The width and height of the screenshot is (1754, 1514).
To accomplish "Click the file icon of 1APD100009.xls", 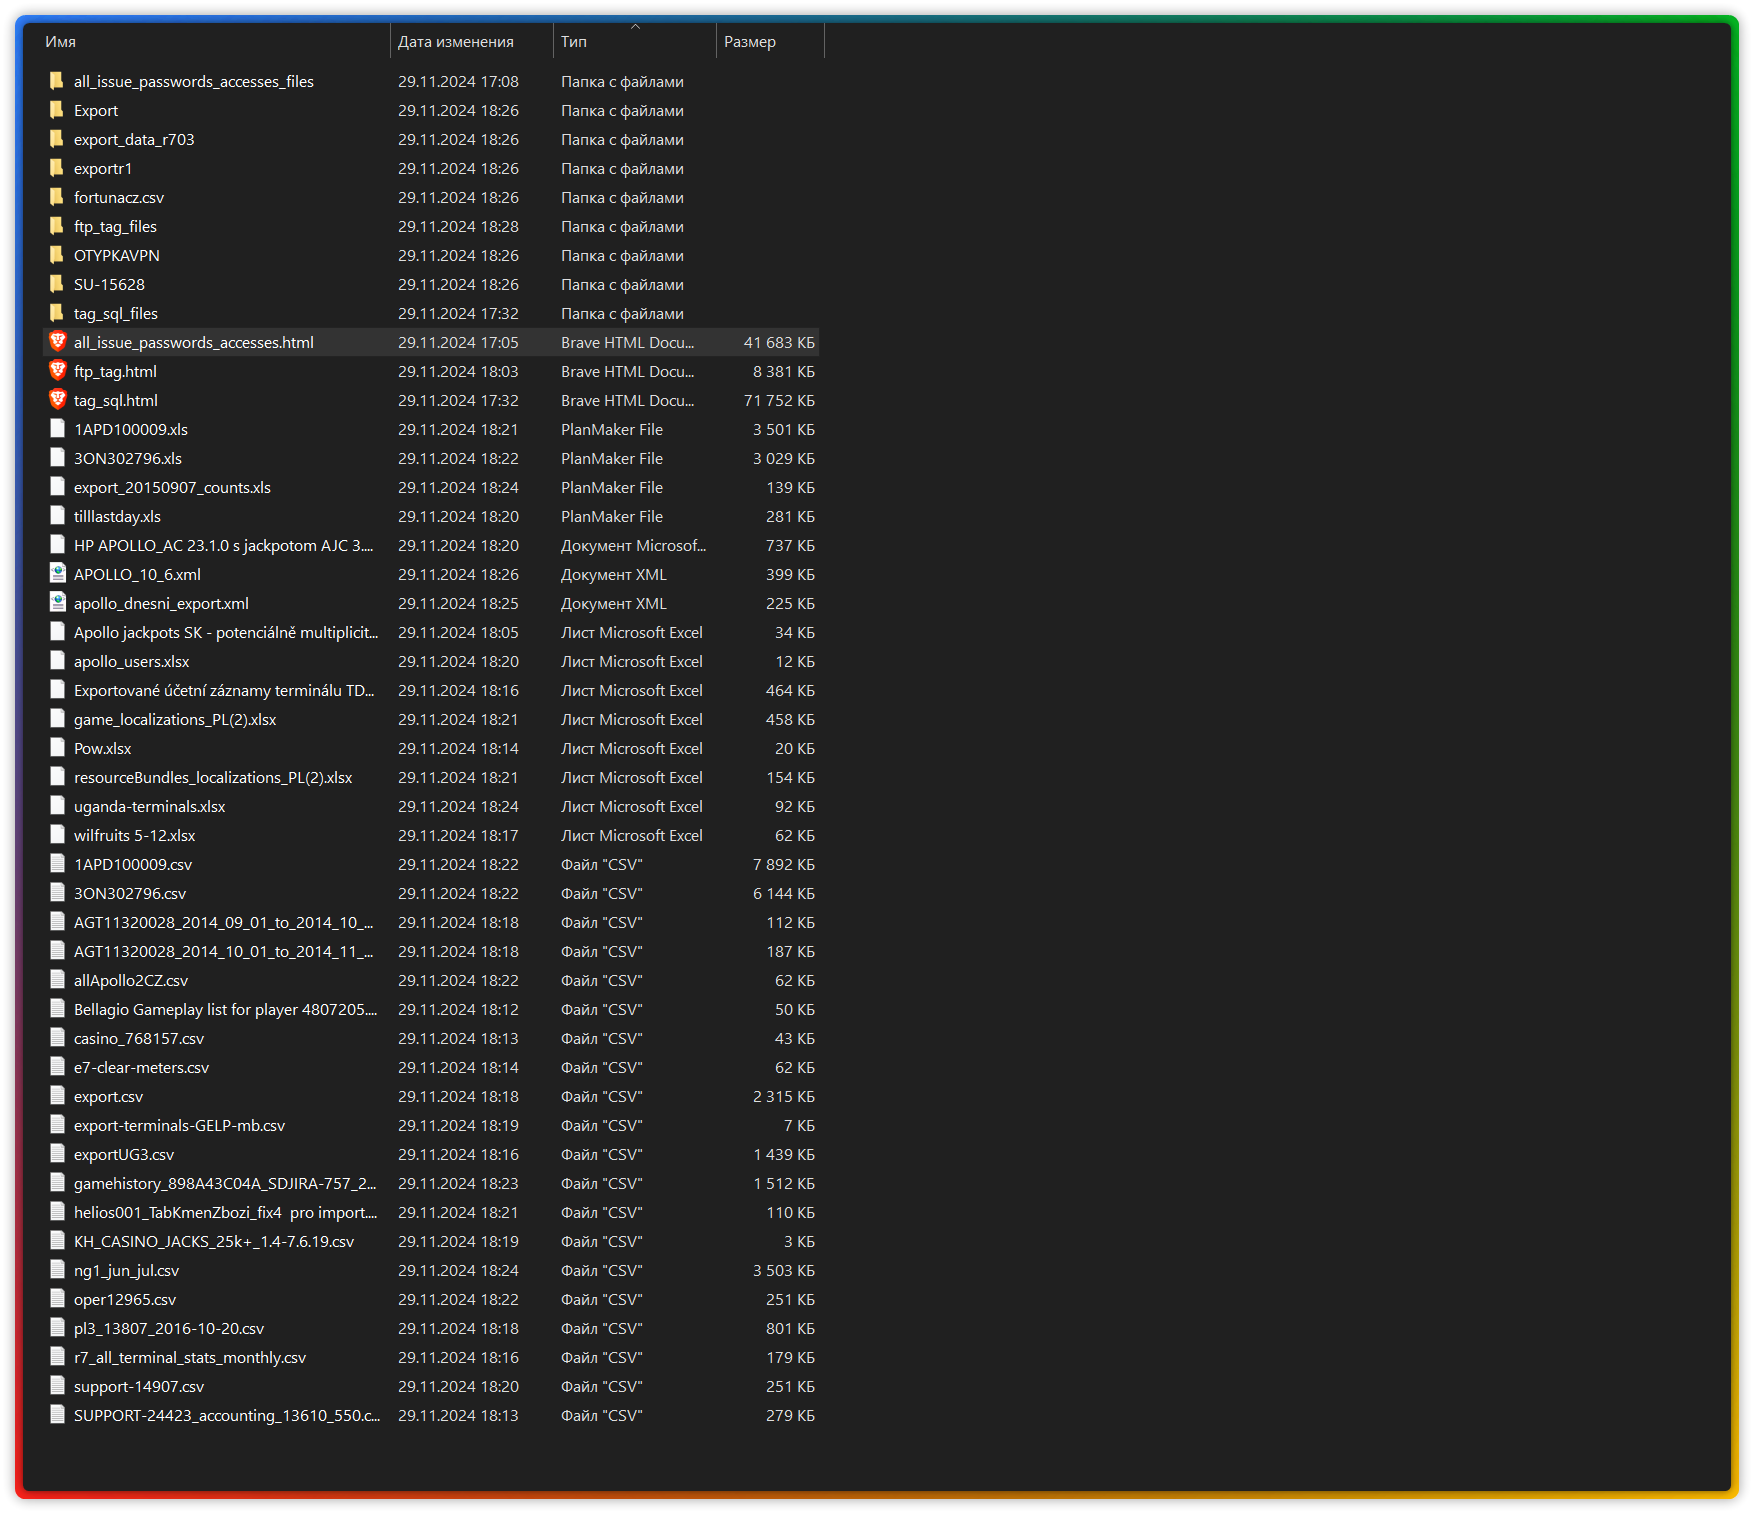I will [58, 429].
